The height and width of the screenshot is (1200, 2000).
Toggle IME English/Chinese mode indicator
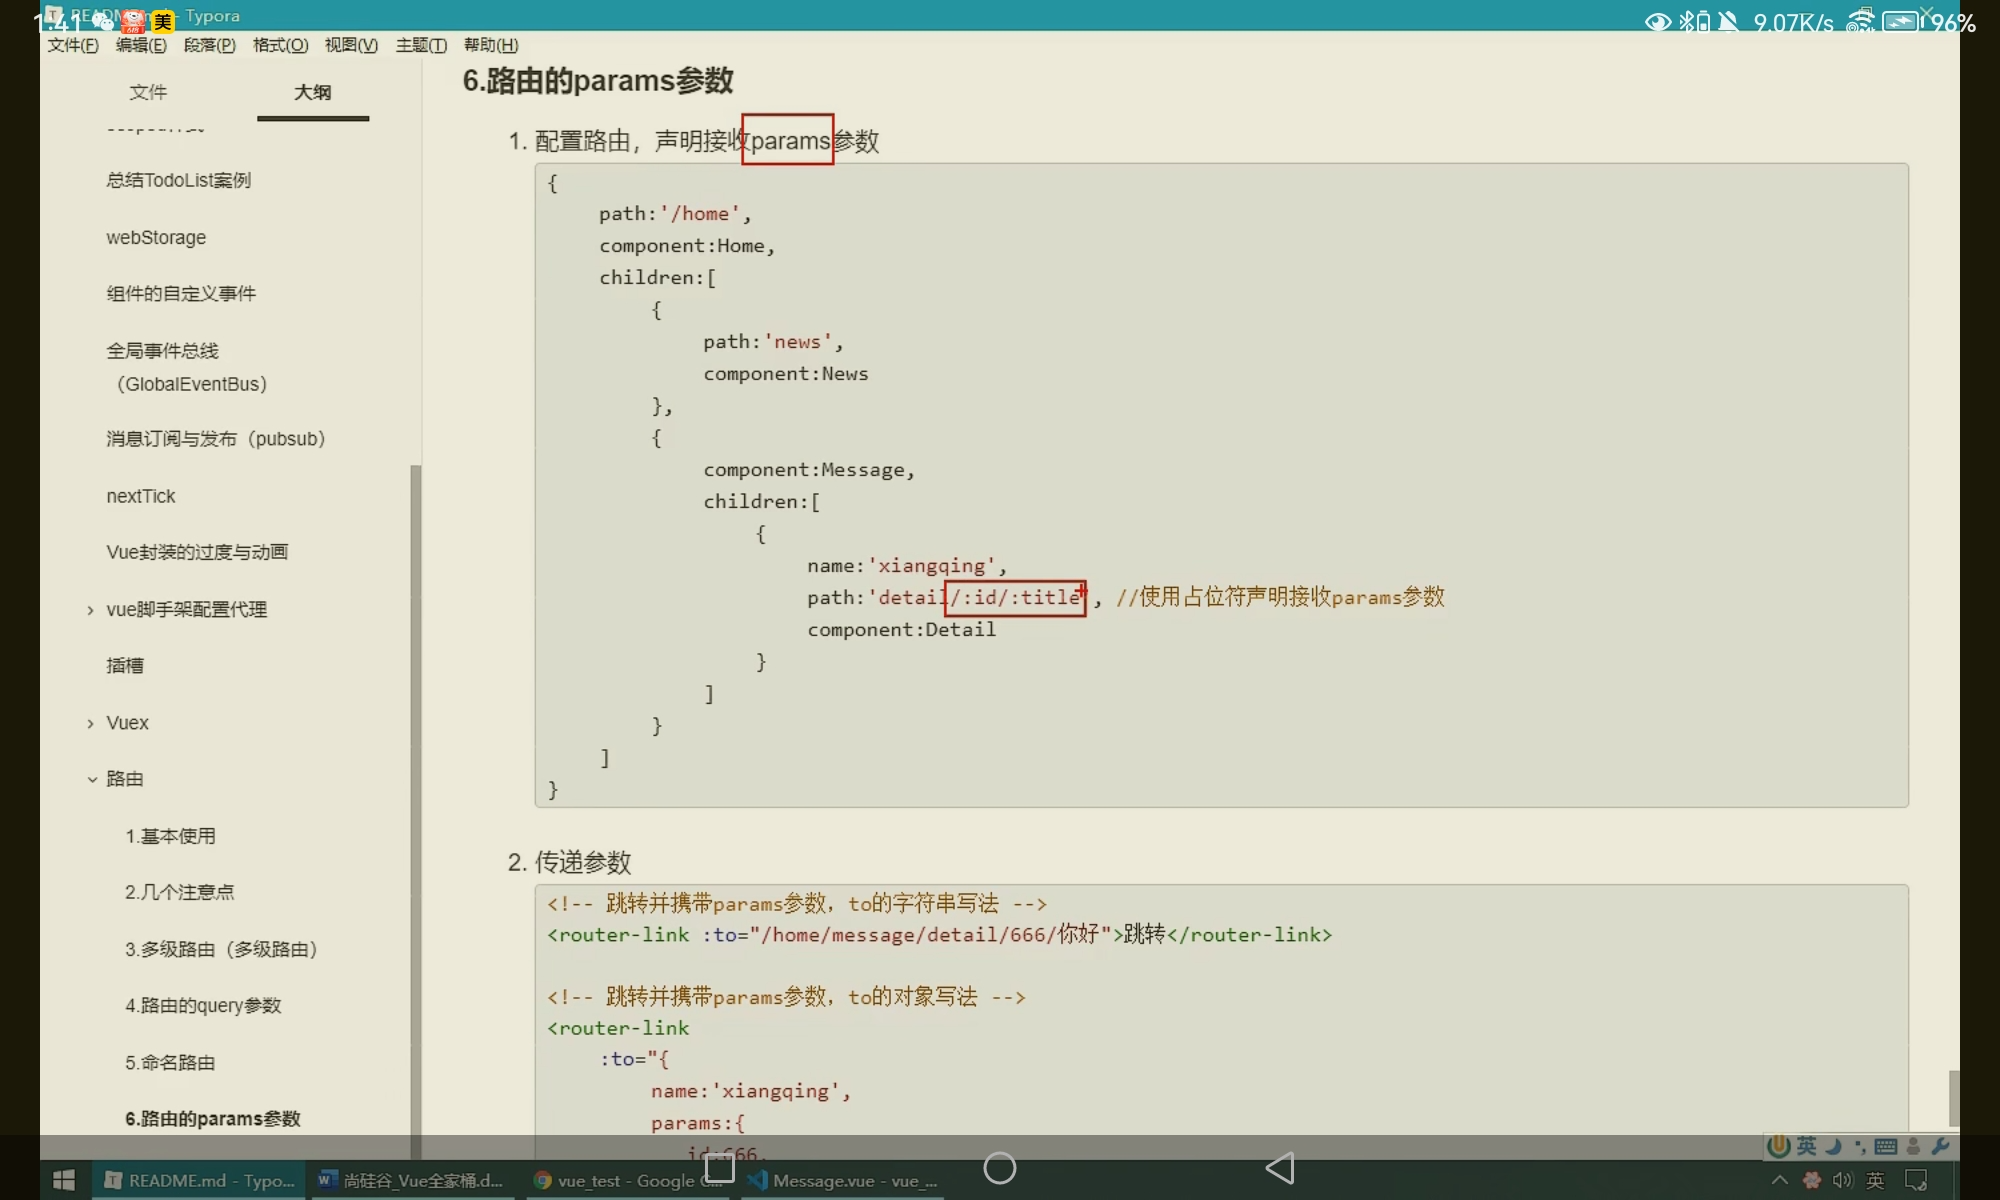click(x=1806, y=1147)
